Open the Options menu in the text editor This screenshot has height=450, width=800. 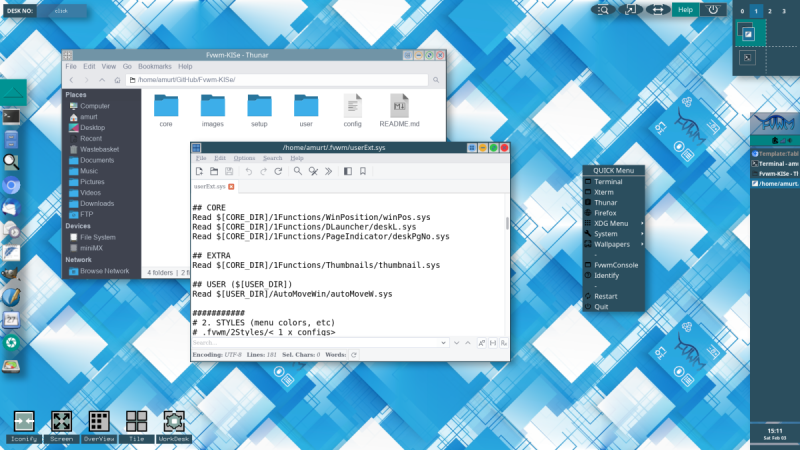tap(244, 158)
